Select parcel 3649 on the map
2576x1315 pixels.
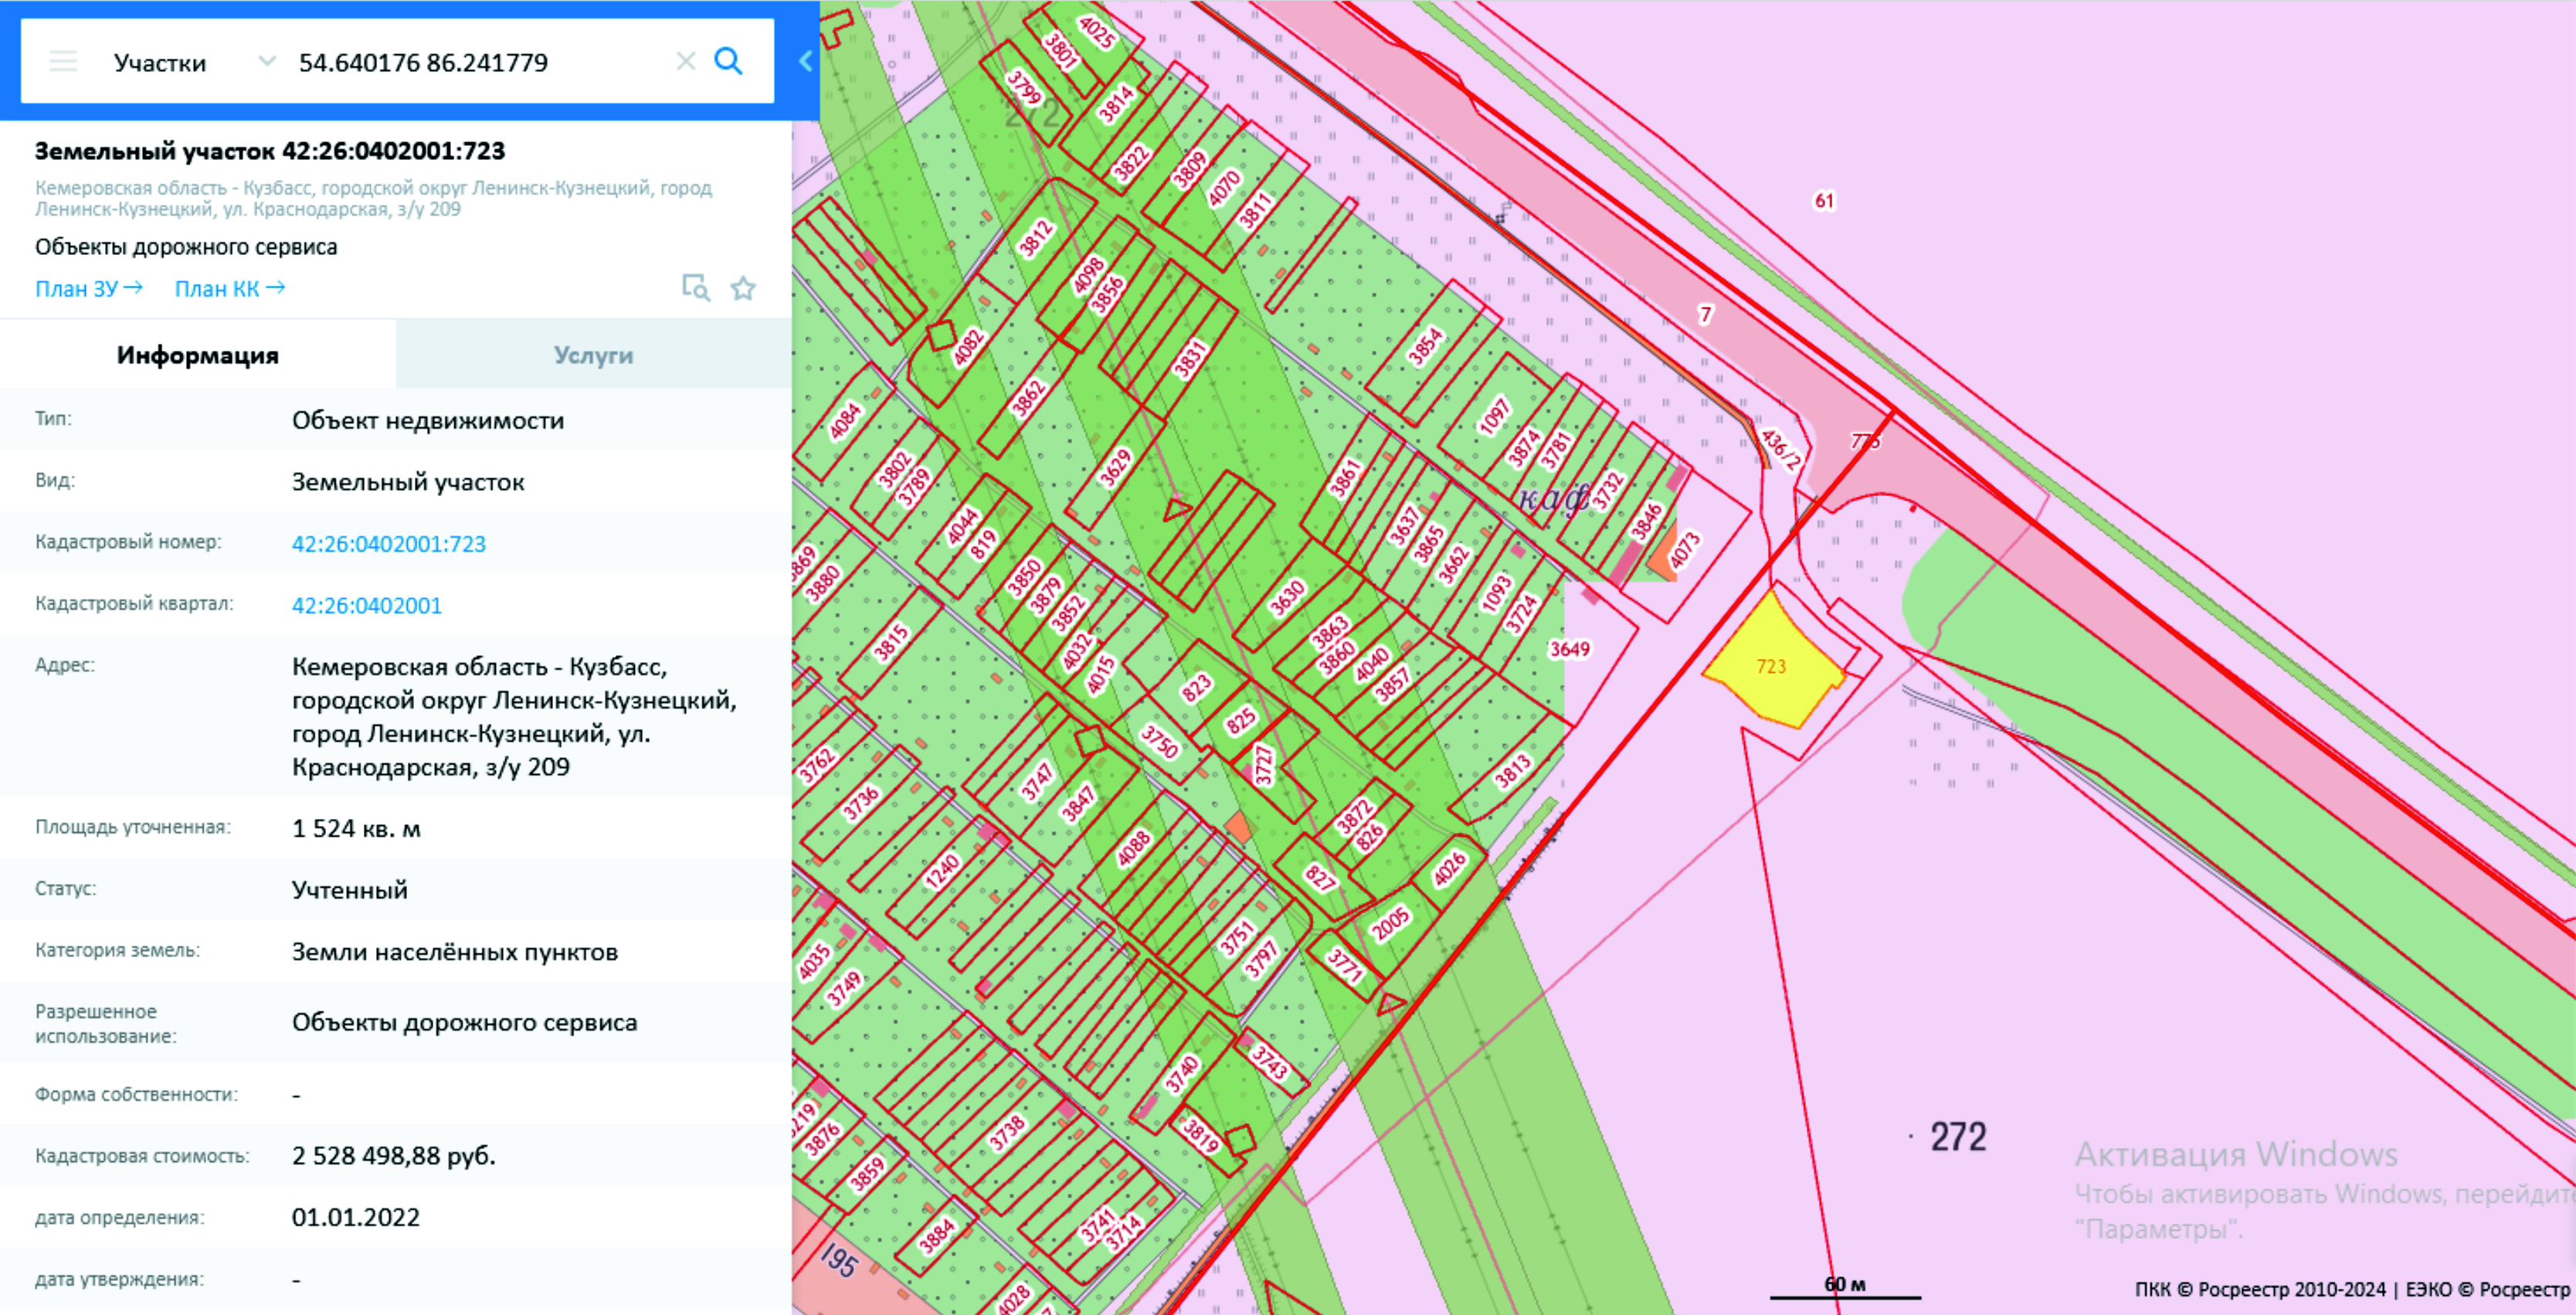[1570, 650]
